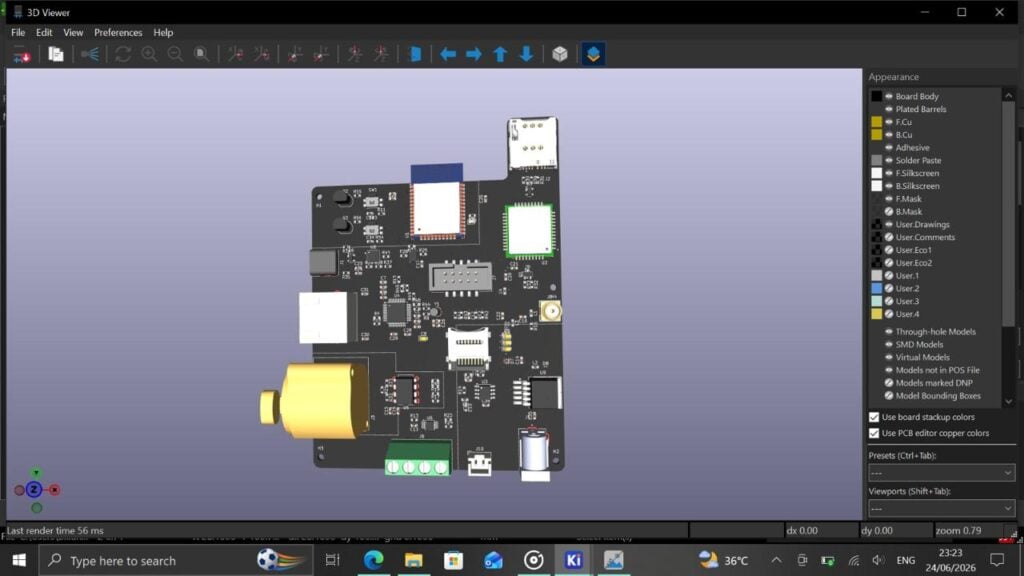Click the appearance list scroll-down arrow
This screenshot has height=576, width=1024.
tap(1008, 401)
